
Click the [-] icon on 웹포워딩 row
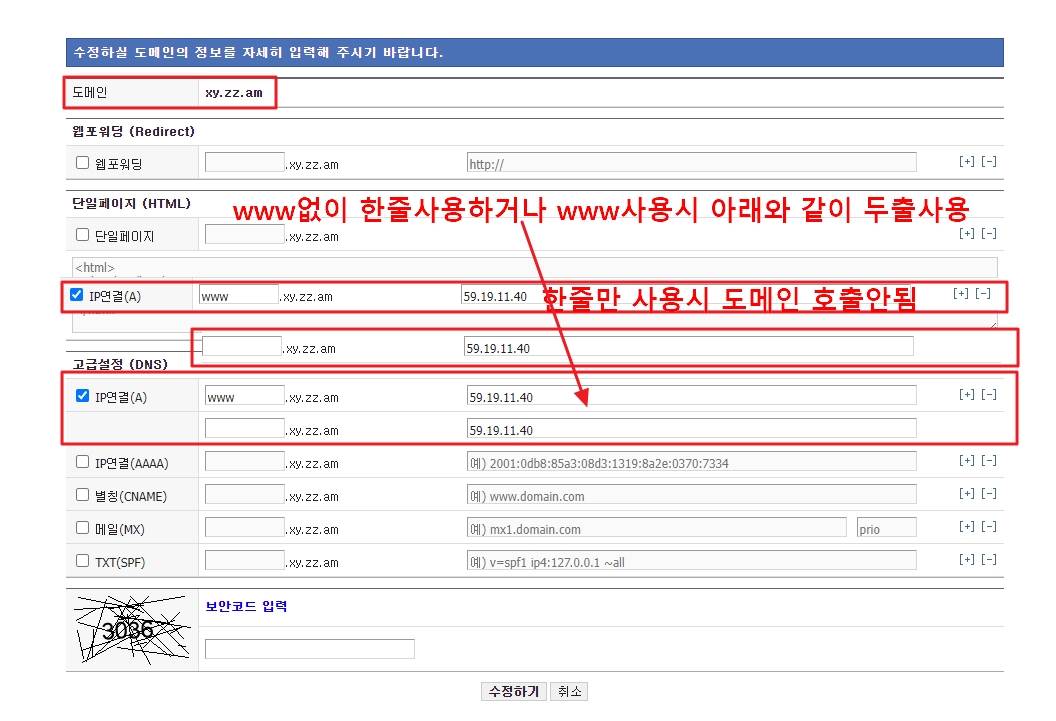(x=988, y=161)
